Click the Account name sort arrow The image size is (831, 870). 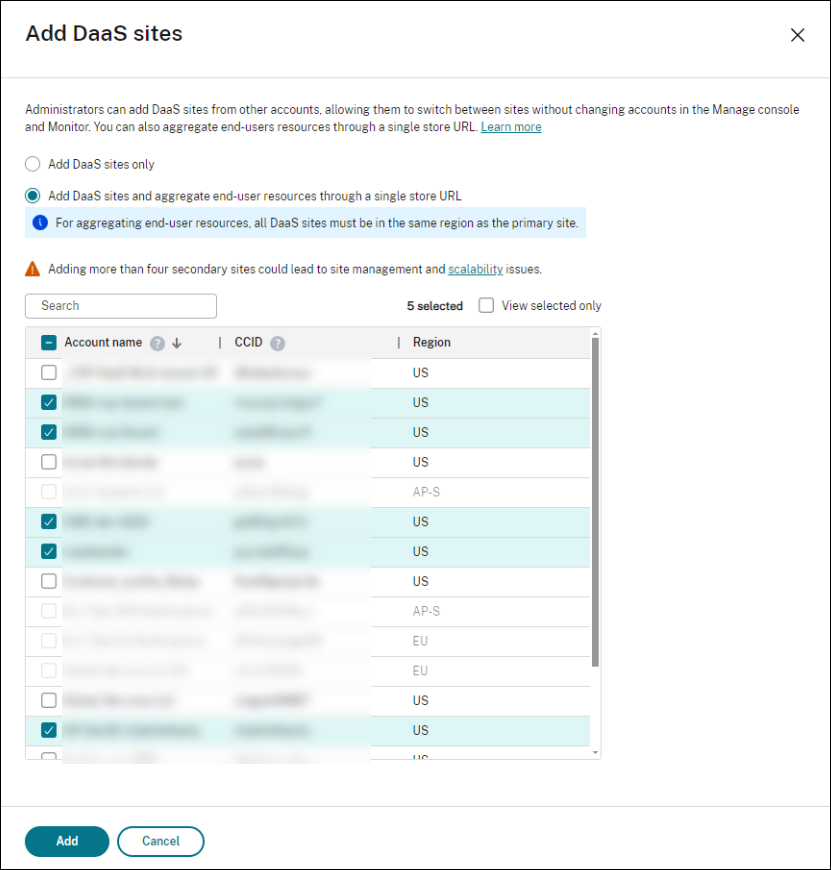click(x=177, y=343)
